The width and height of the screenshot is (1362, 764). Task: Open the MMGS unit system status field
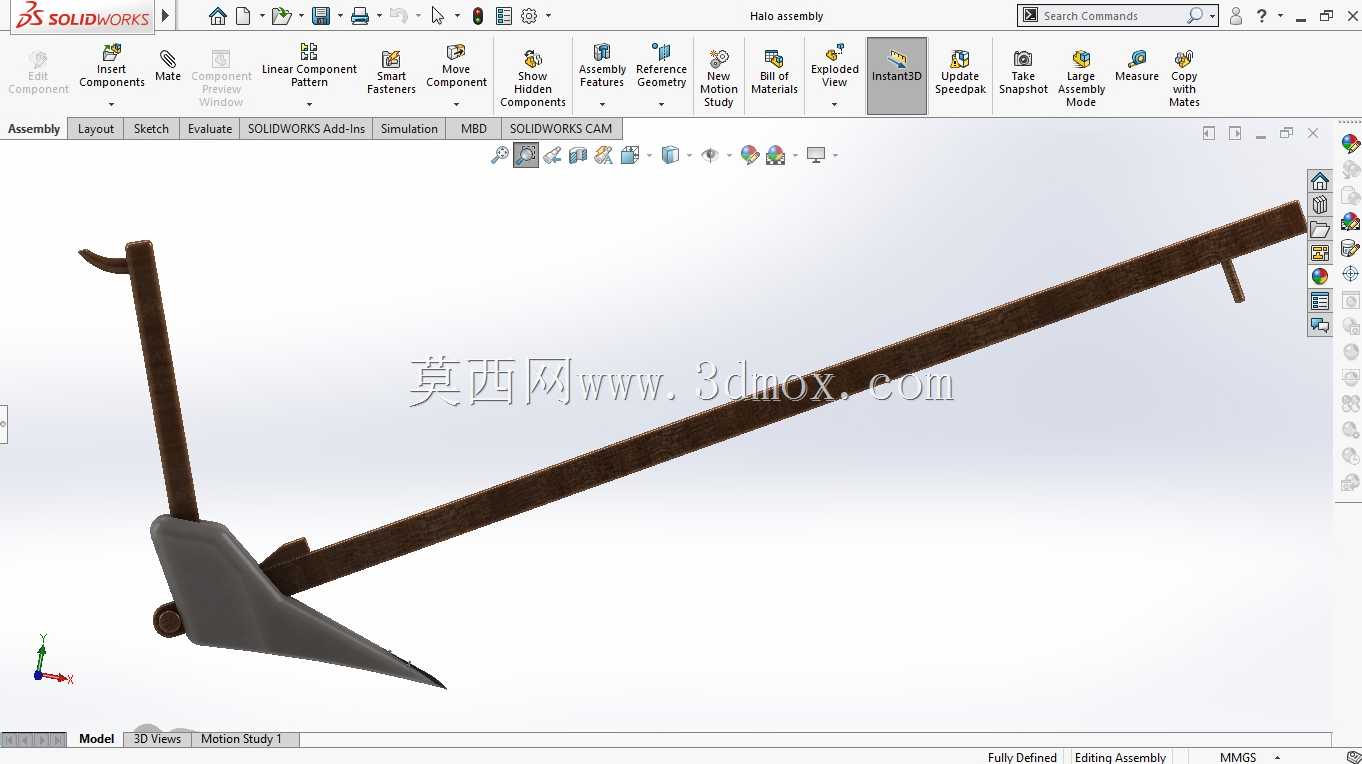pos(1238,757)
